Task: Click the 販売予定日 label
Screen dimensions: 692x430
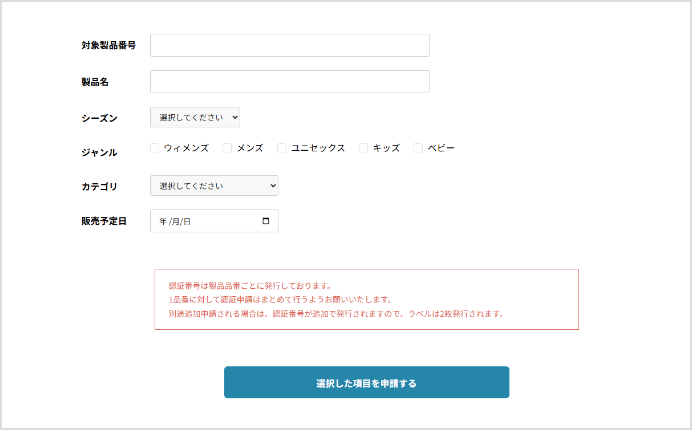Action: (104, 221)
